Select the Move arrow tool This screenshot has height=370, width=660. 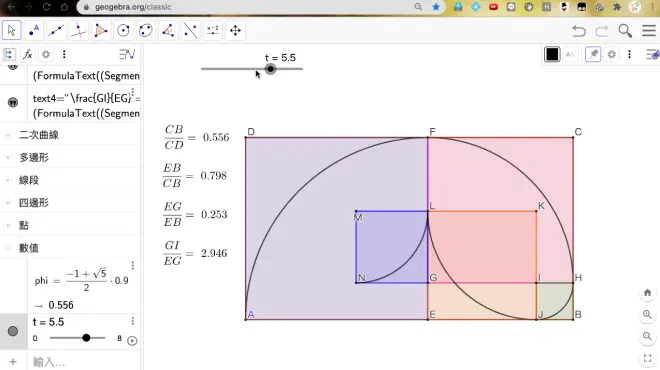(x=11, y=31)
